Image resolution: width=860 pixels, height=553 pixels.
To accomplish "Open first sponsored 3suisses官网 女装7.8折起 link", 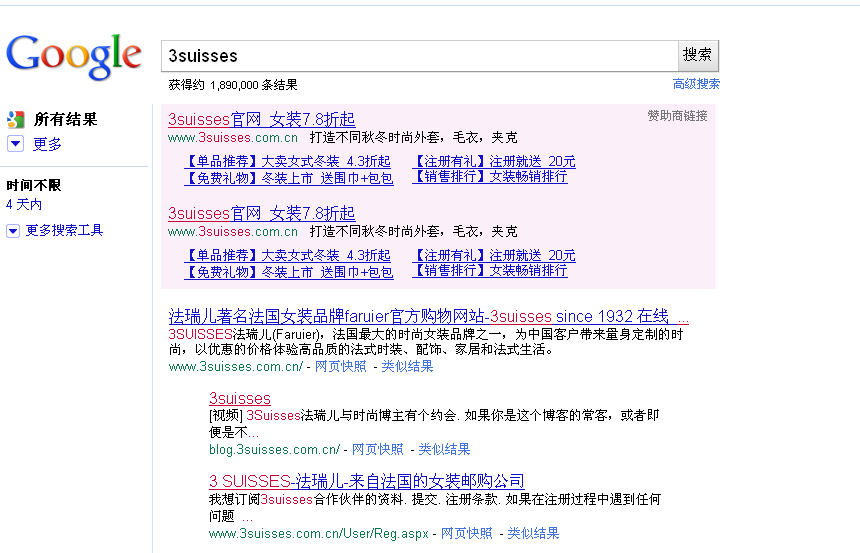I will pos(262,119).
